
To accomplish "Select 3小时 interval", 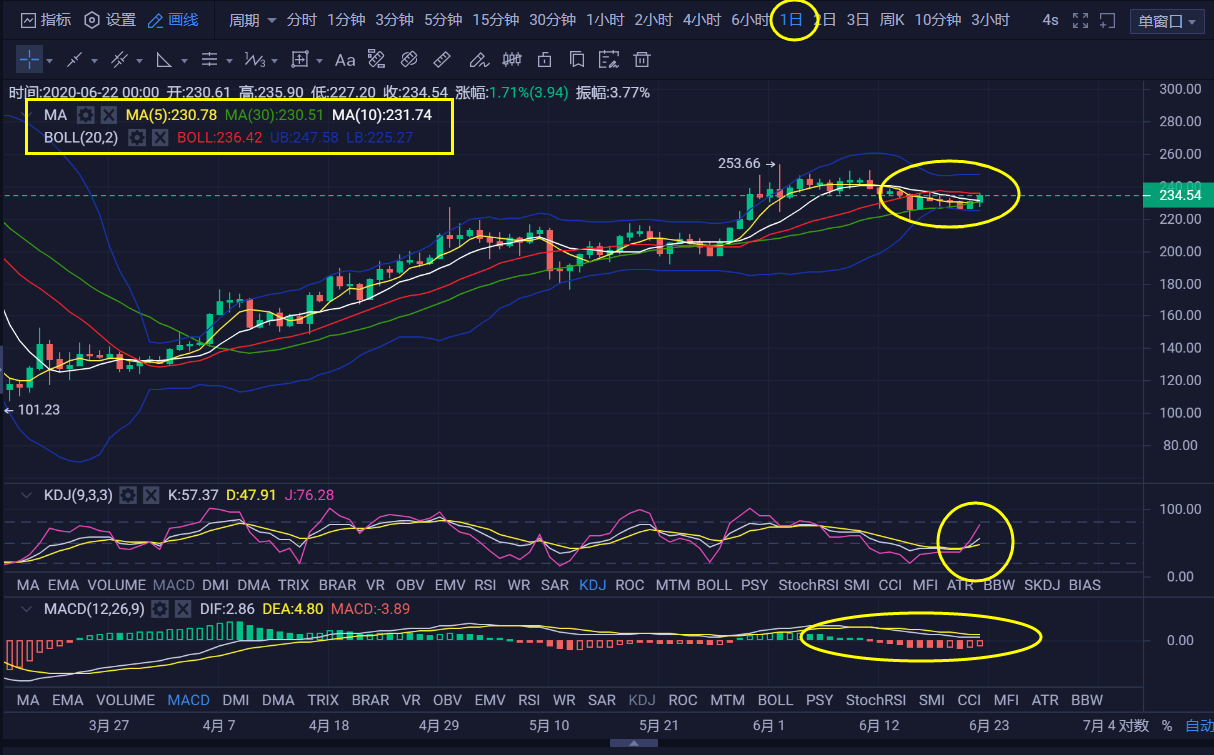I will [x=989, y=20].
